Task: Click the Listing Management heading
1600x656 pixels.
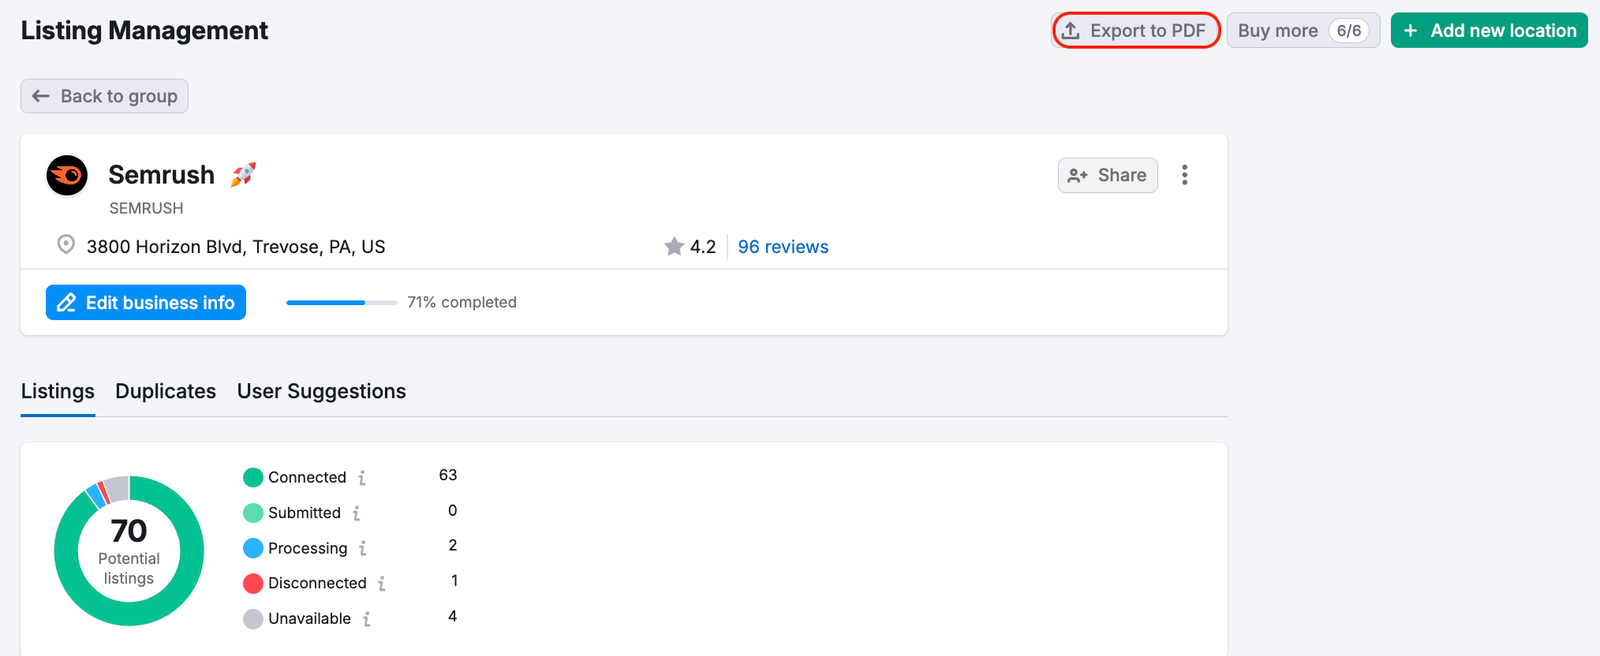Action: [x=145, y=31]
